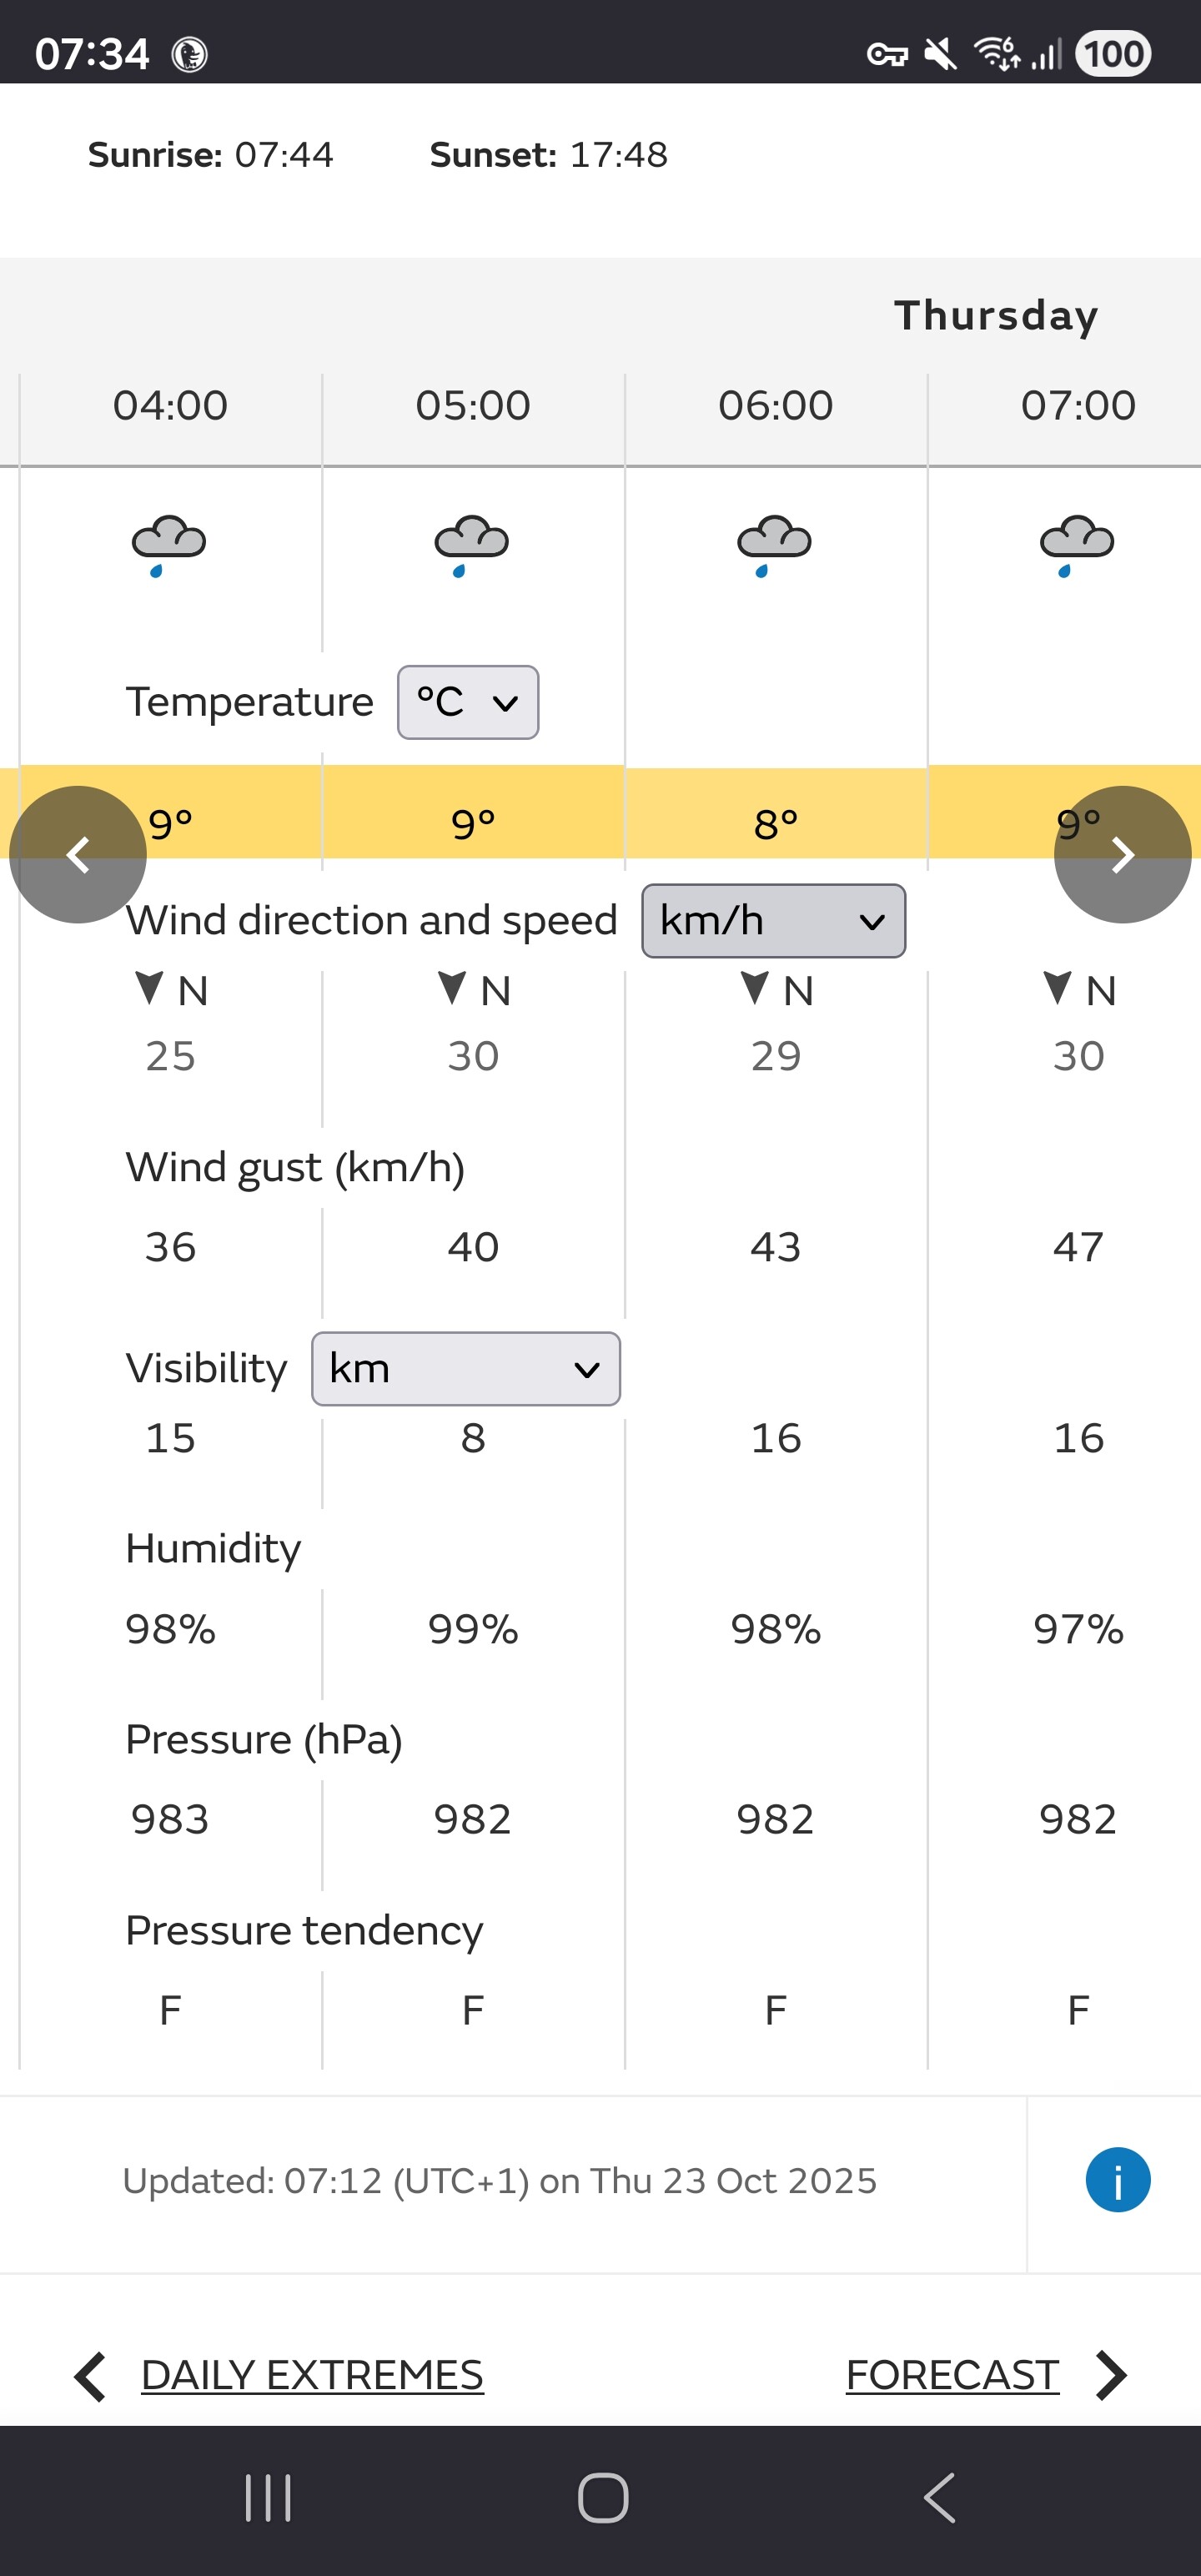The width and height of the screenshot is (1201, 2576).
Task: Tap the blue info icon
Action: pyautogui.click(x=1117, y=2180)
